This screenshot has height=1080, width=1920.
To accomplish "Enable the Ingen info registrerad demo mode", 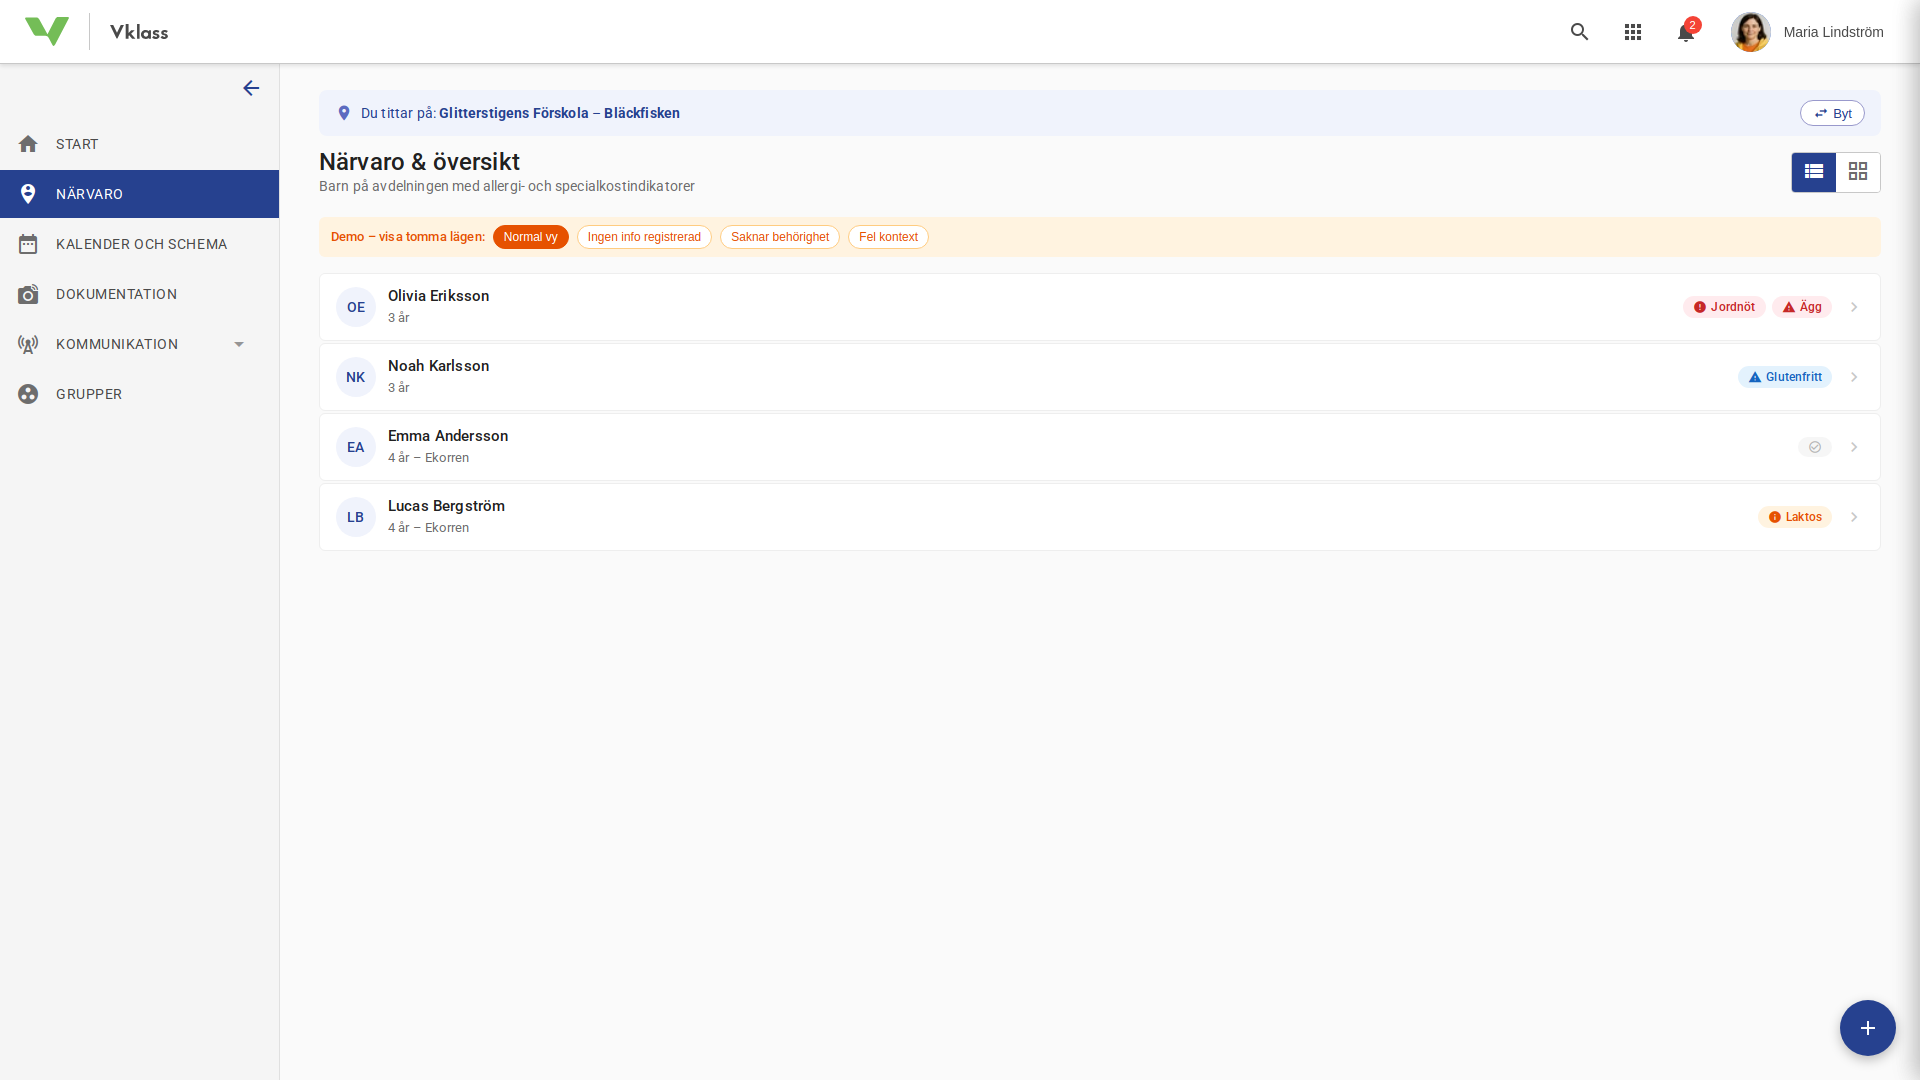I will 643,237.
